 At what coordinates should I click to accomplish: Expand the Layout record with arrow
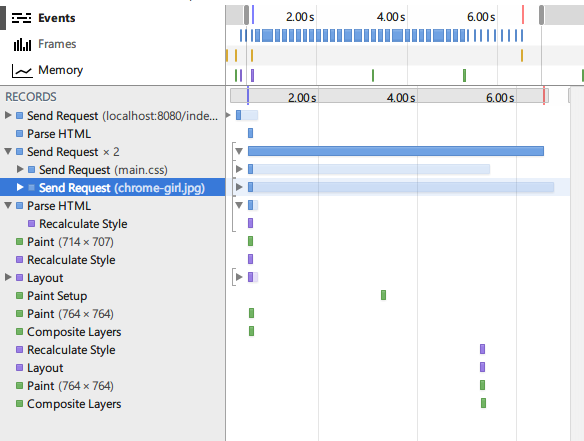click(8, 277)
